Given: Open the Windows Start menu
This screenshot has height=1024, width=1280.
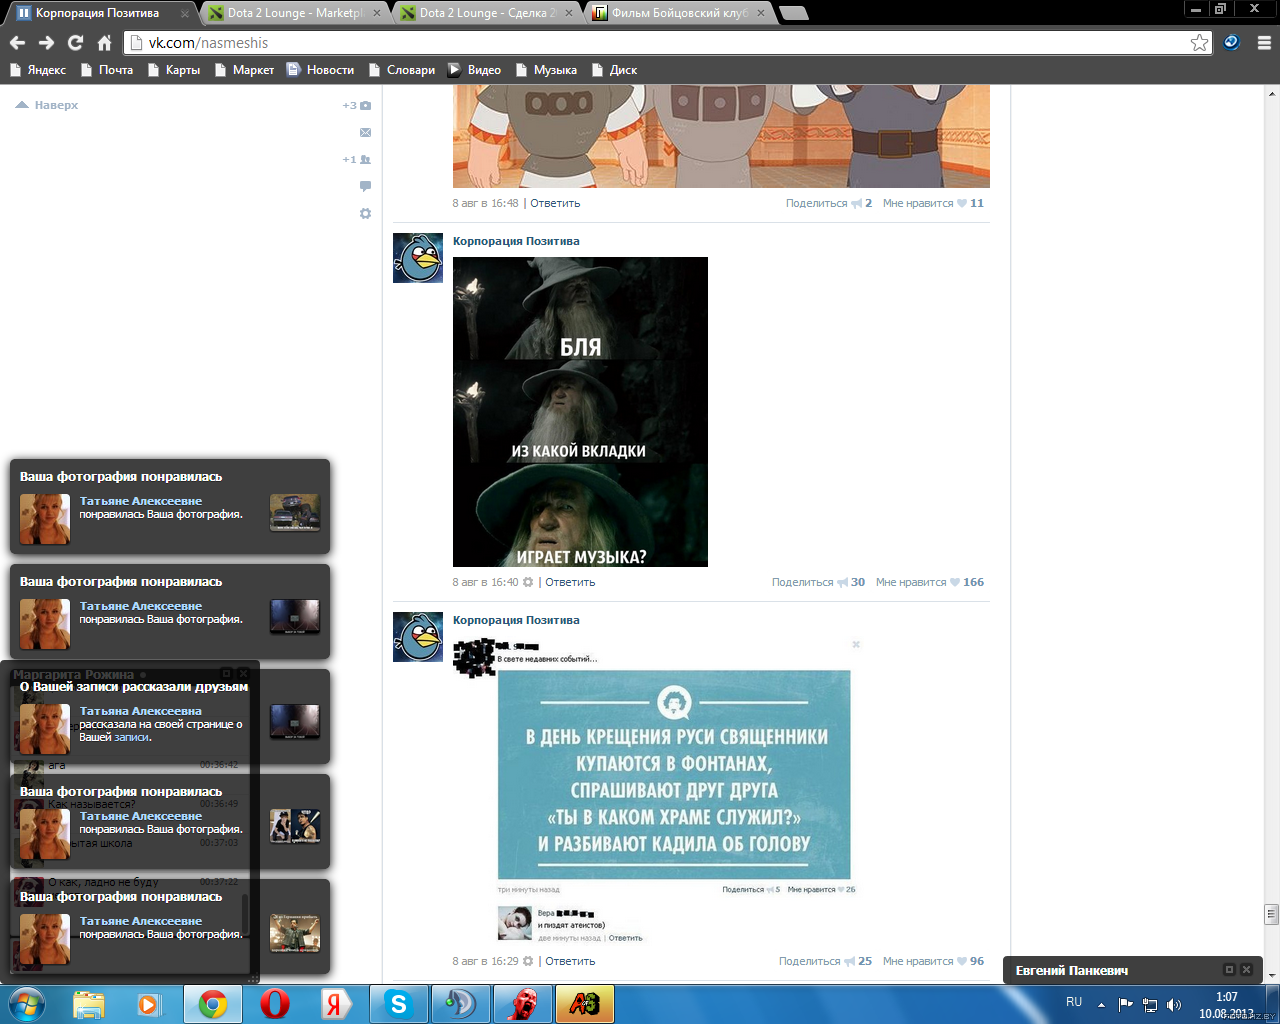Looking at the screenshot, I should [x=26, y=1004].
